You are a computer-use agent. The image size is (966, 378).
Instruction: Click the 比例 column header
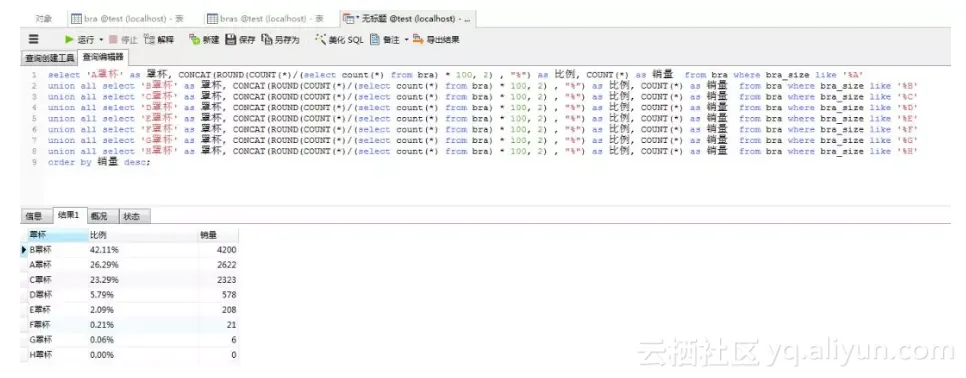143,235
